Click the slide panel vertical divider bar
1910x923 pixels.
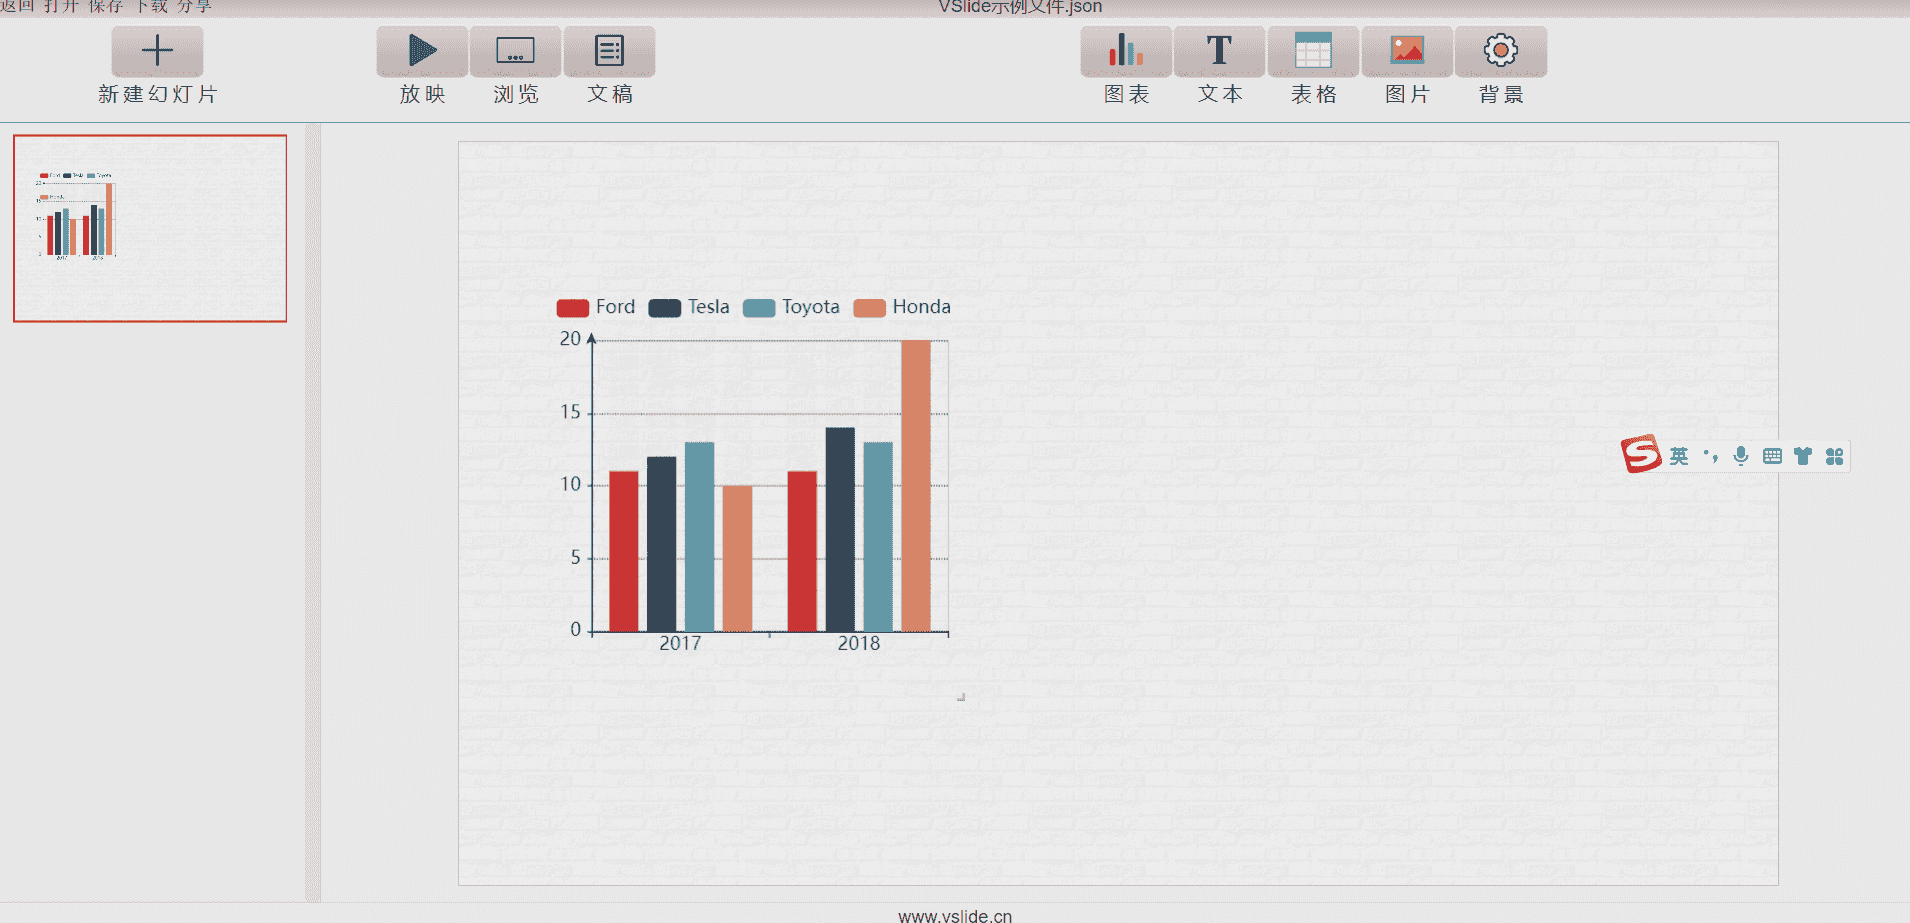point(313,513)
